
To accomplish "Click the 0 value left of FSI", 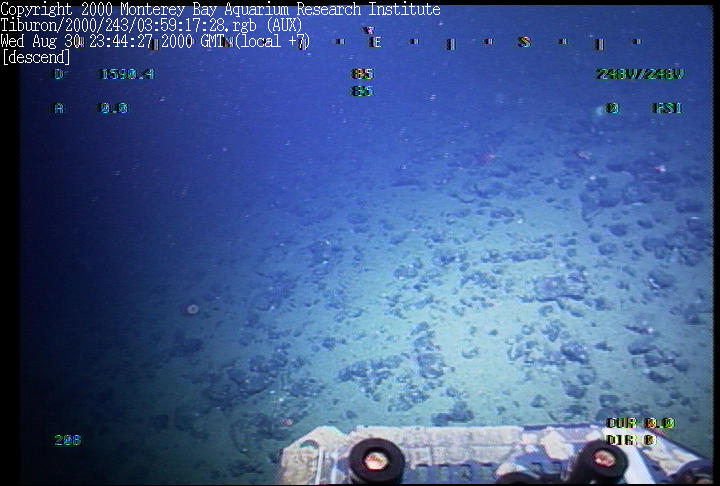I will 613,108.
